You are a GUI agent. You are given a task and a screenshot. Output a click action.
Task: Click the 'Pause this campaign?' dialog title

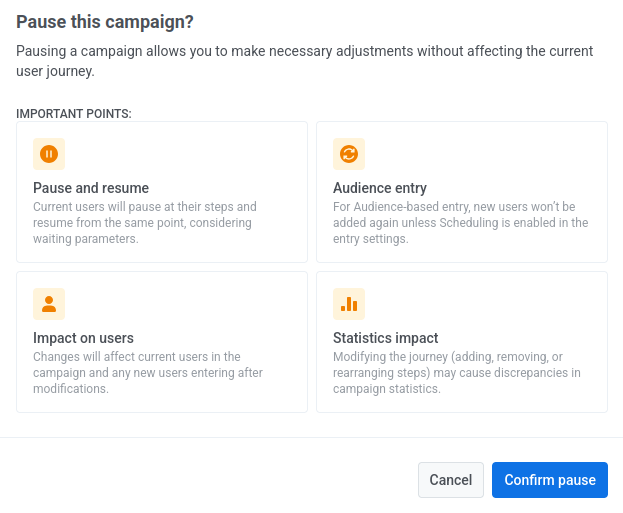(x=104, y=21)
